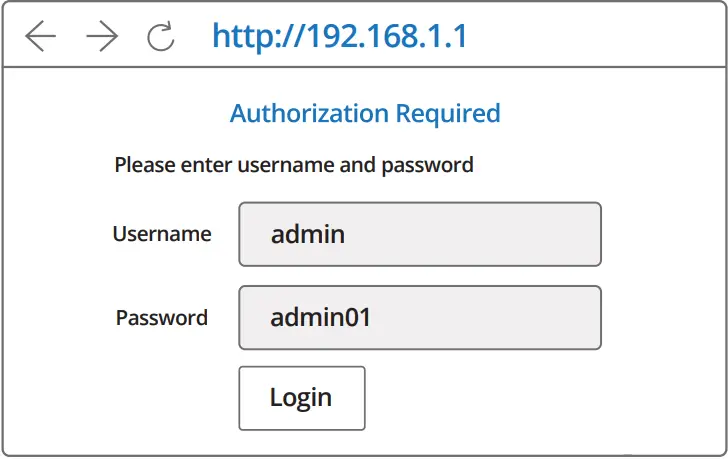The height and width of the screenshot is (459, 728).
Task: Click the "Username" field label
Action: point(162,234)
